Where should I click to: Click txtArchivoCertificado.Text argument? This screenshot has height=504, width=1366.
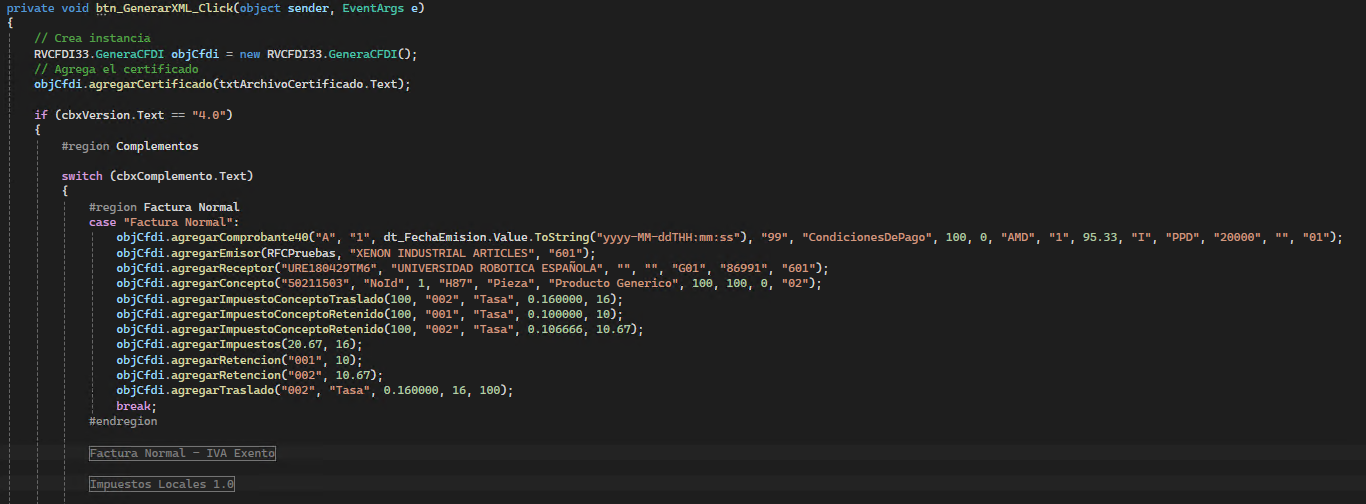pos(311,84)
